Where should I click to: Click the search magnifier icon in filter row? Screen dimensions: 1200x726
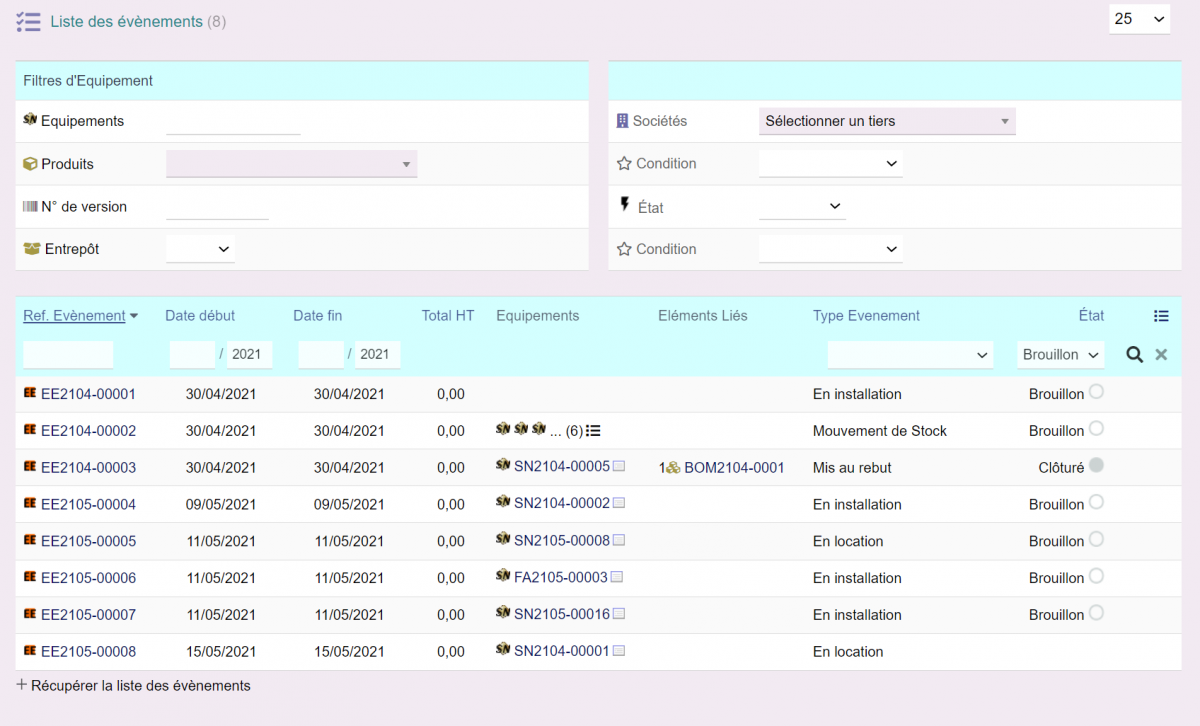(x=1134, y=355)
